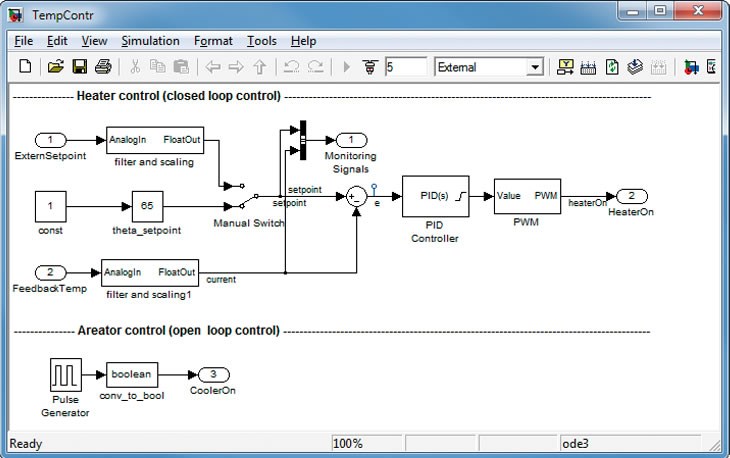
Task: Copy selection with the copy icon
Action: pos(158,67)
